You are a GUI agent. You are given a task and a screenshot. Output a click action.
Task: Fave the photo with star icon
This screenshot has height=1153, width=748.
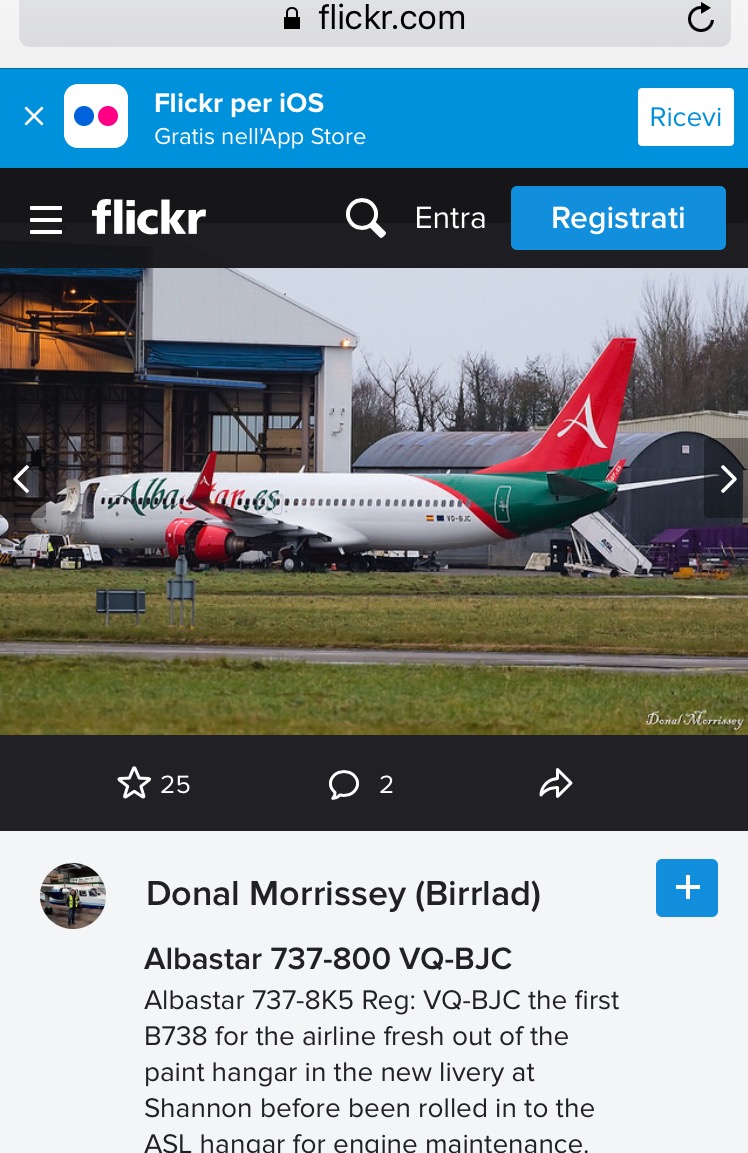coord(134,783)
